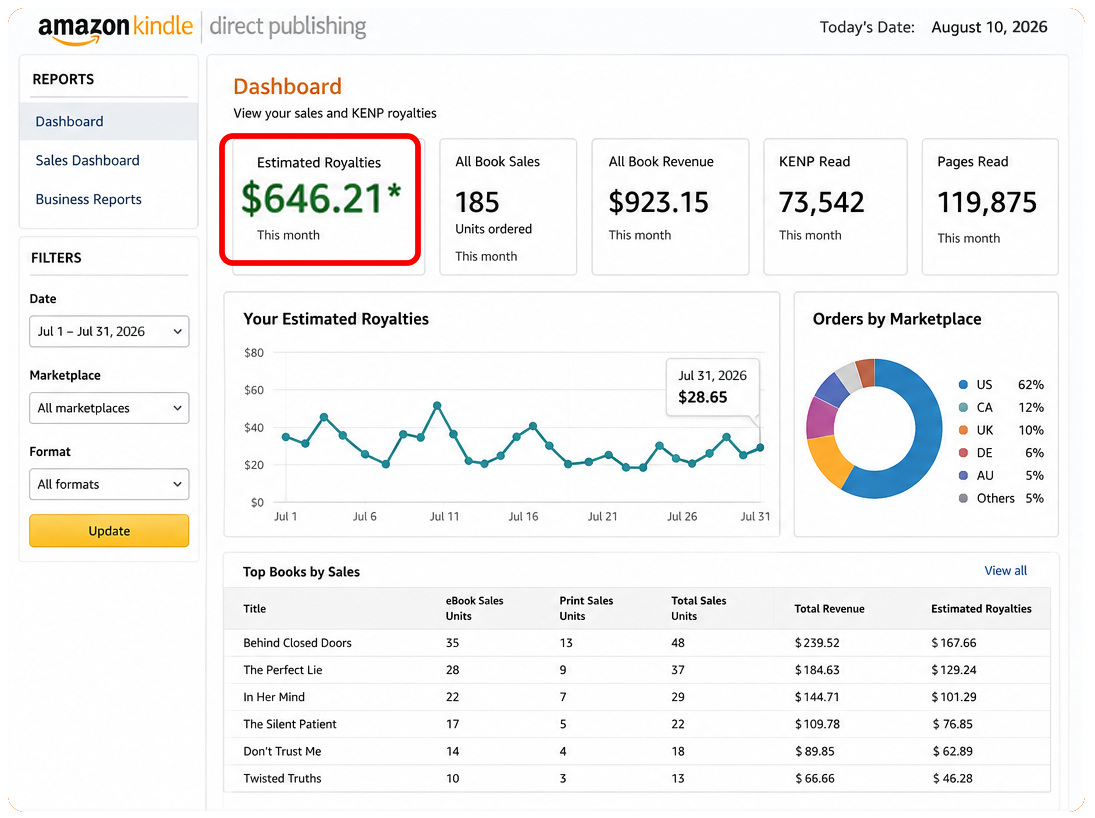Open Sales Dashboard in the sidebar
1095x818 pixels.
click(x=87, y=161)
